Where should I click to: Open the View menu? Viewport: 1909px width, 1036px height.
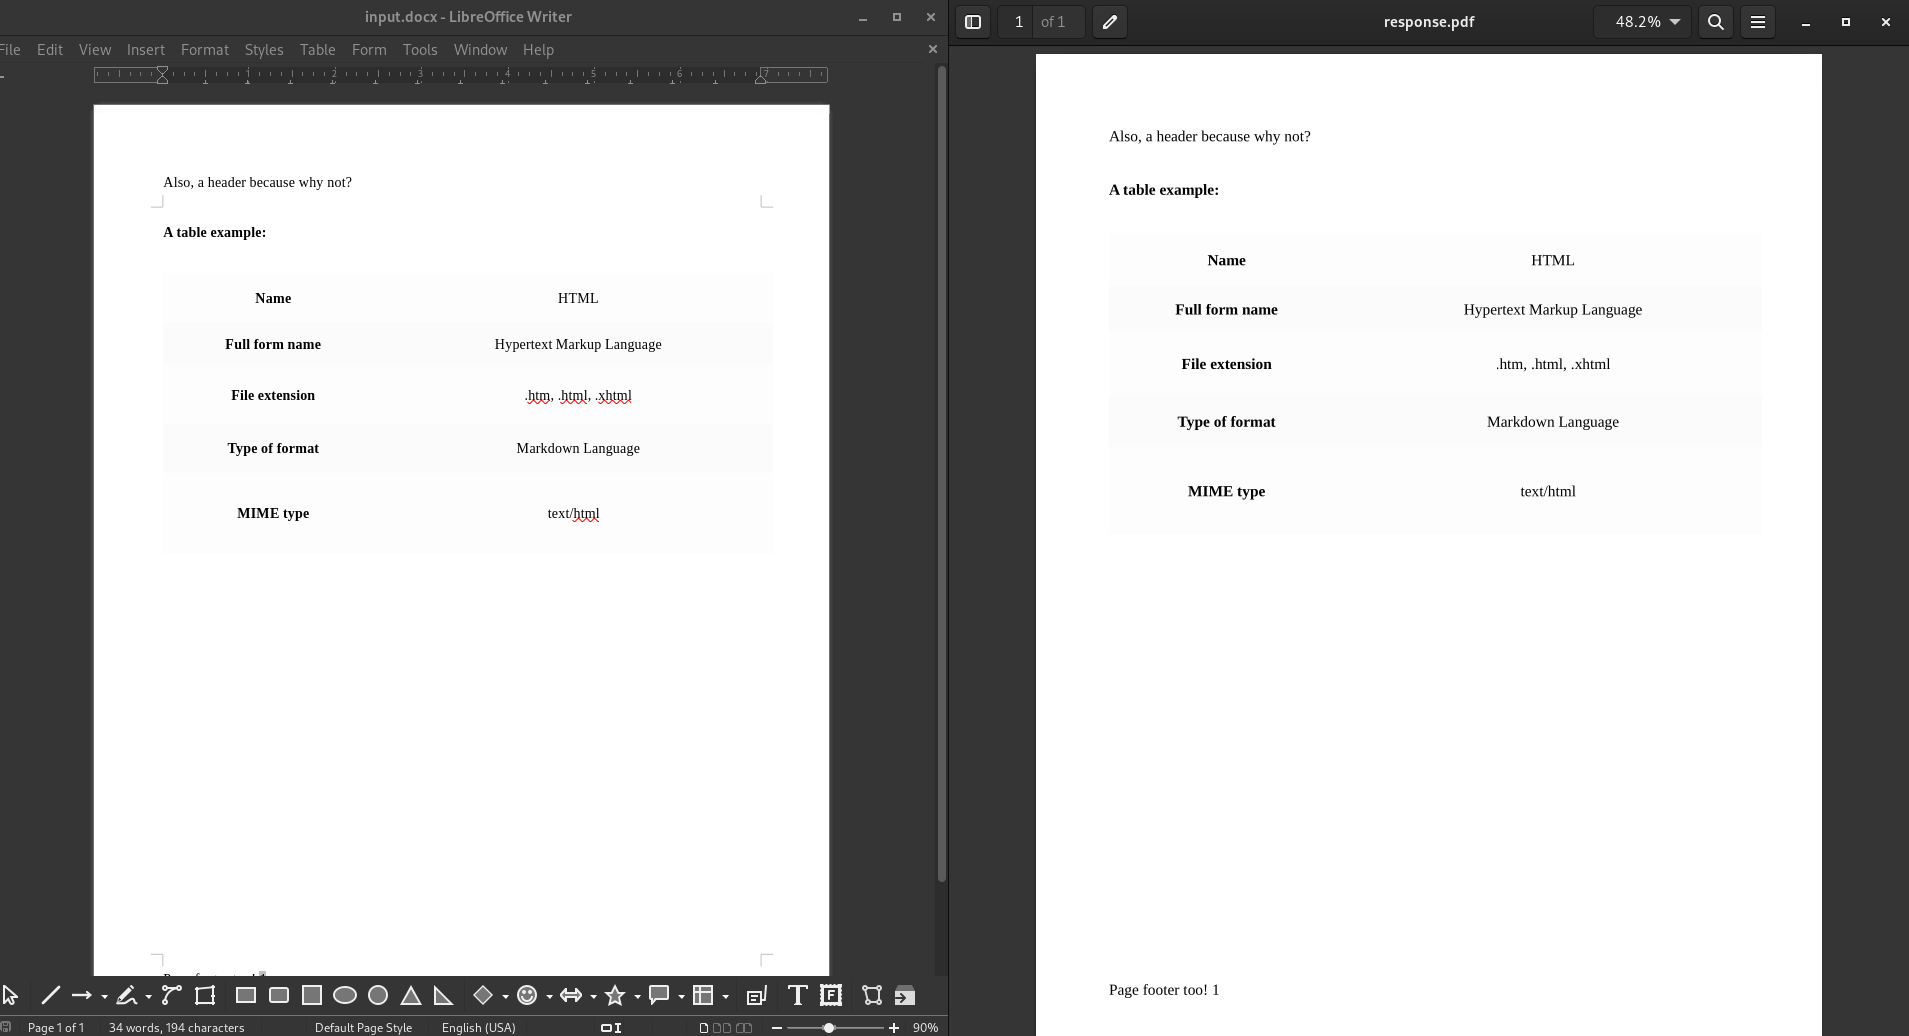95,49
